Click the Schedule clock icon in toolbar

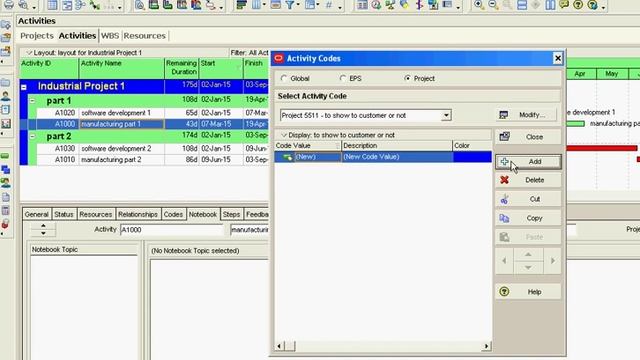(x=376, y=5)
